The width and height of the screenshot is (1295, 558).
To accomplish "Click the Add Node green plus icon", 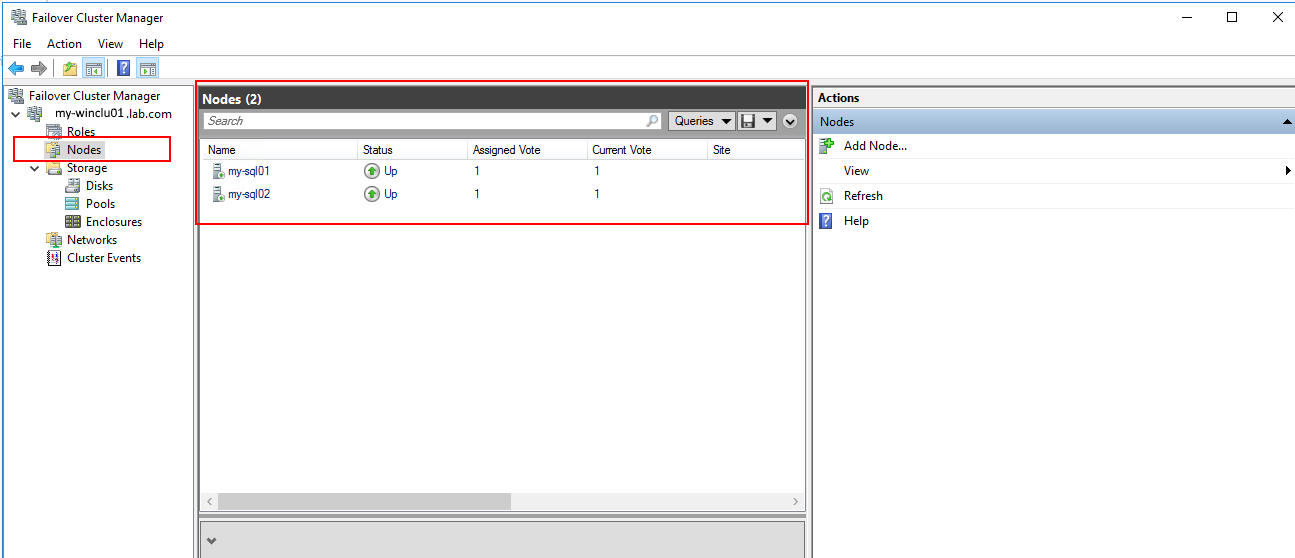I will coord(826,146).
